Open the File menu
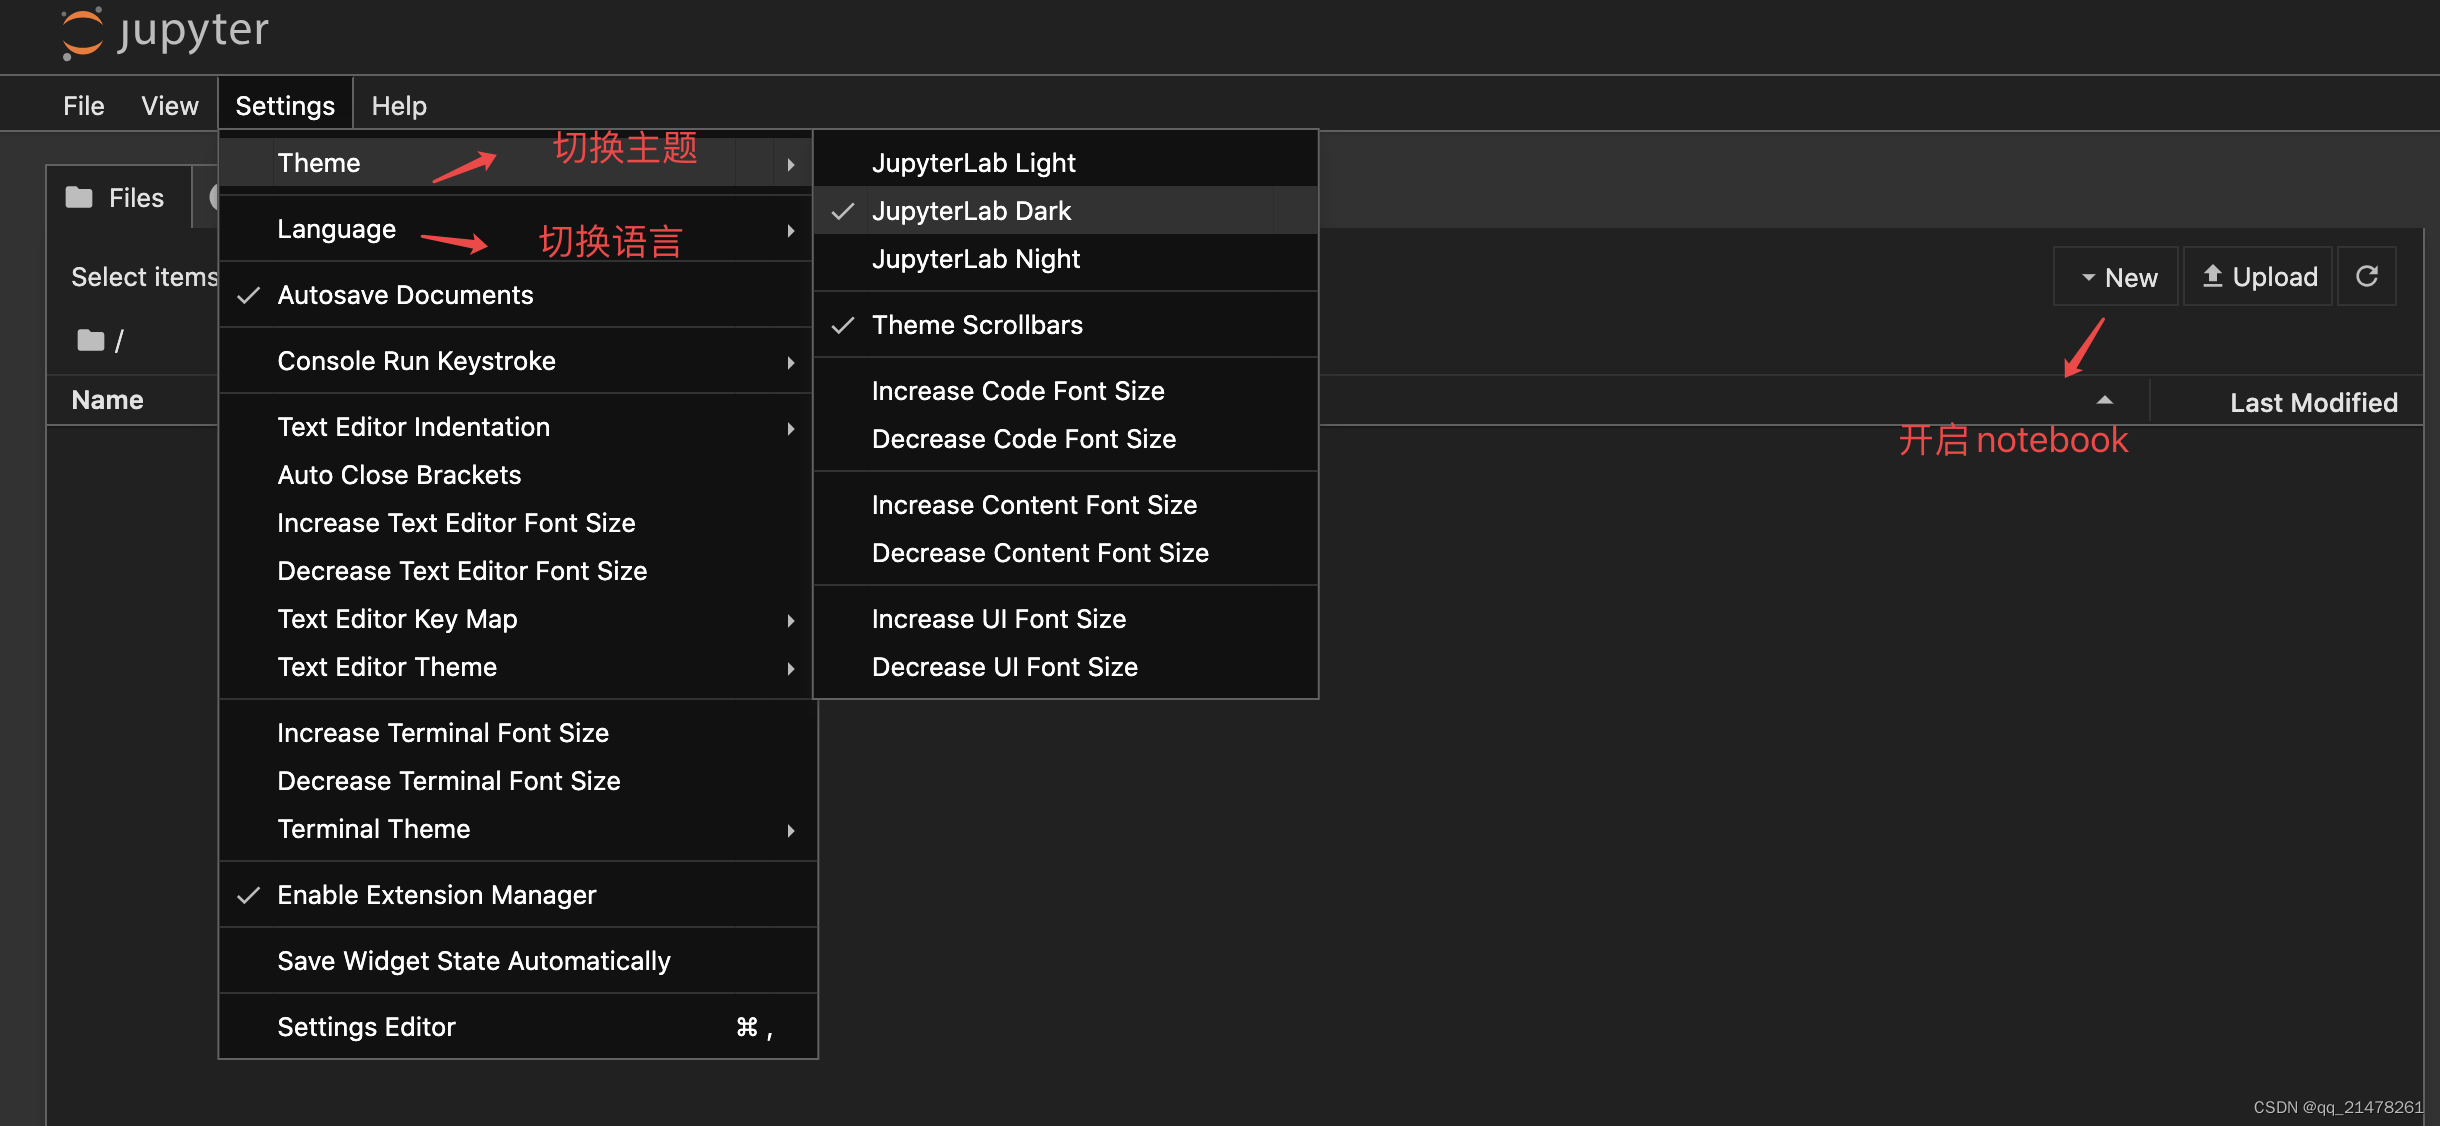2440x1126 pixels. (x=83, y=105)
